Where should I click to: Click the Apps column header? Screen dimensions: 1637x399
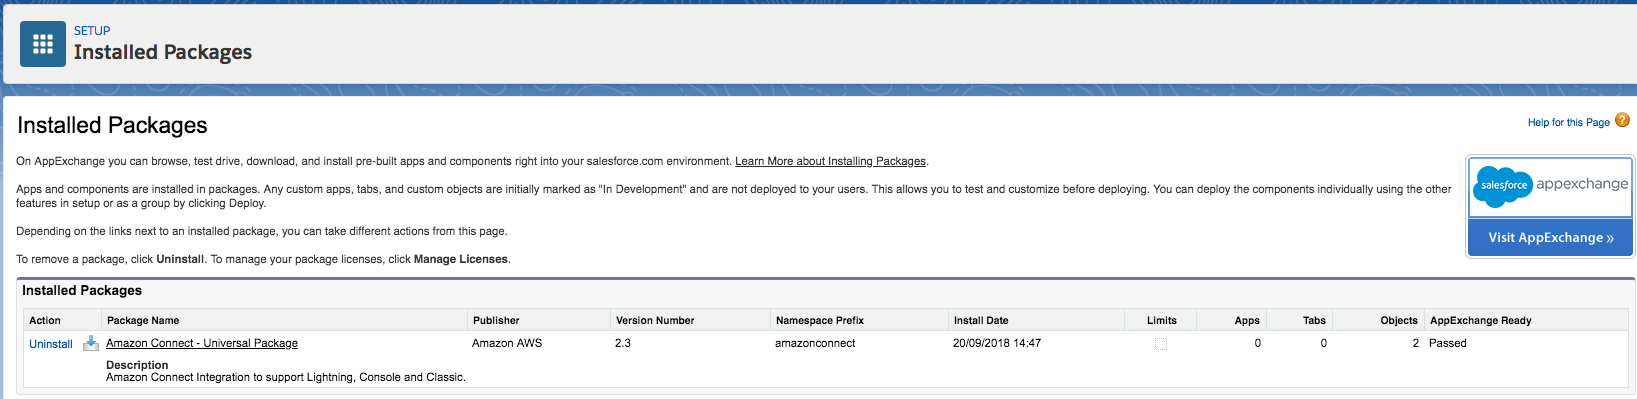[x=1247, y=320]
